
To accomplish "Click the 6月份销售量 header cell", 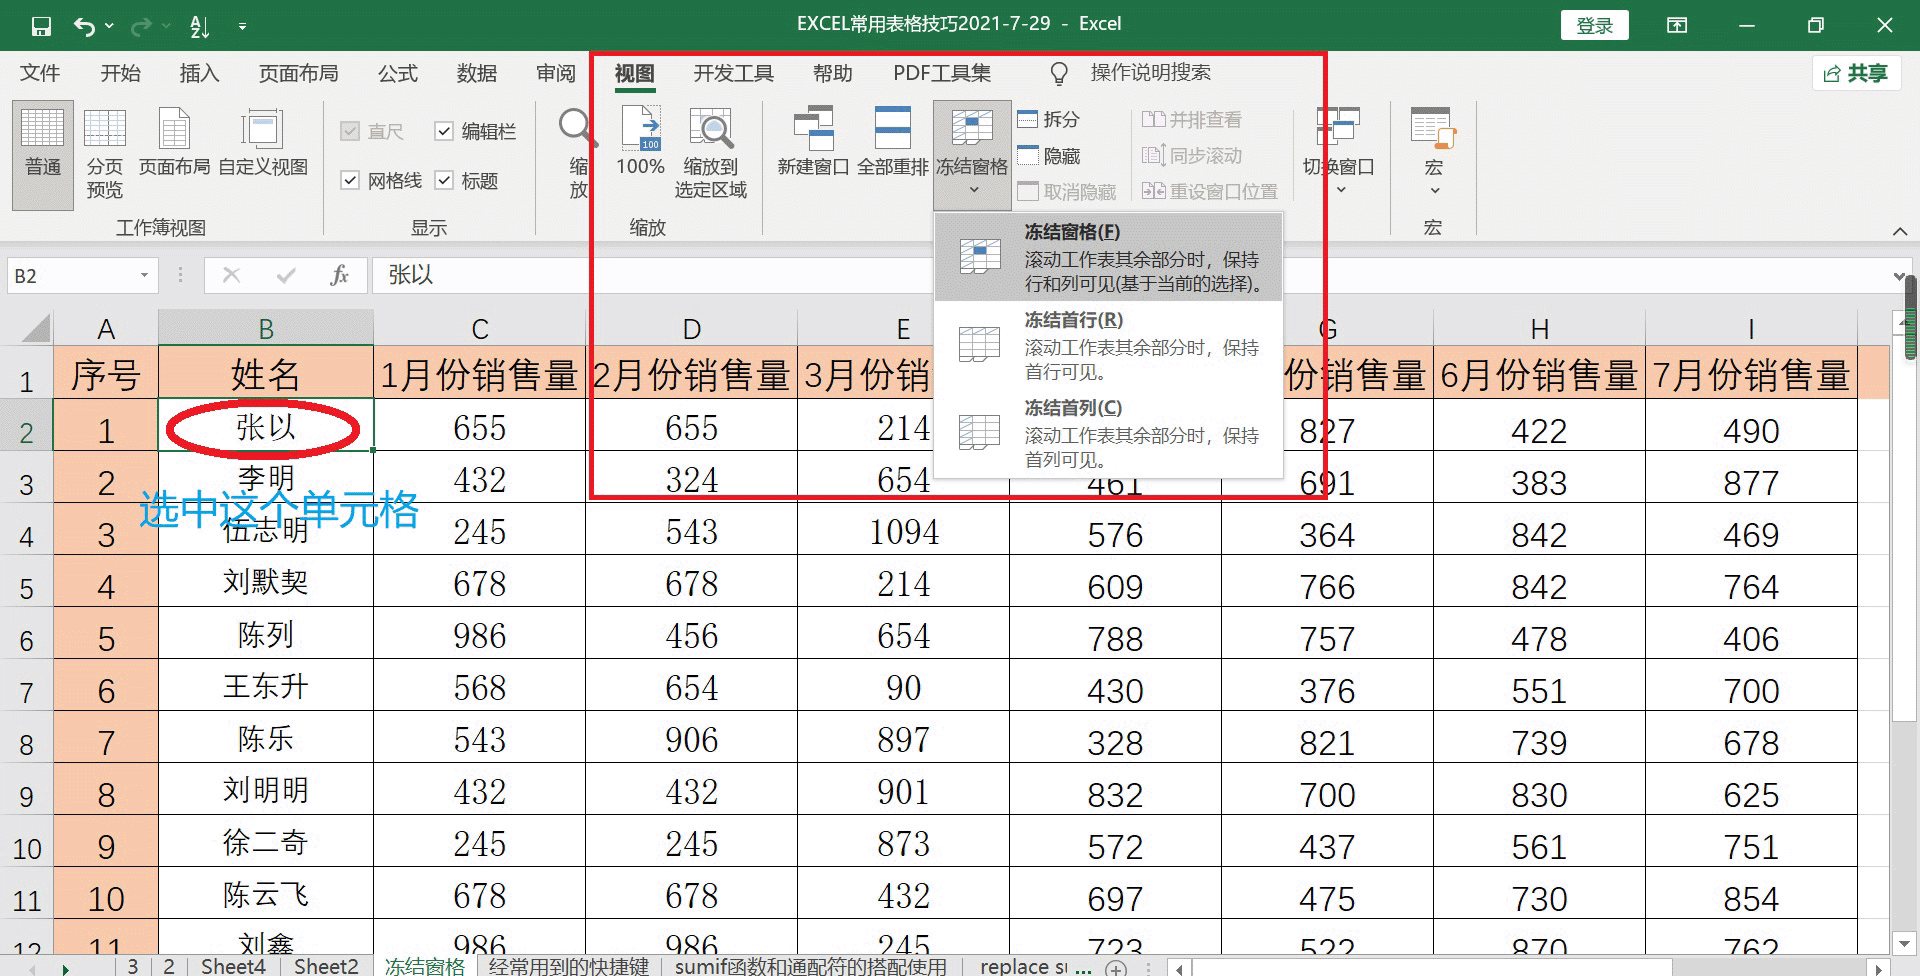I will (1539, 374).
